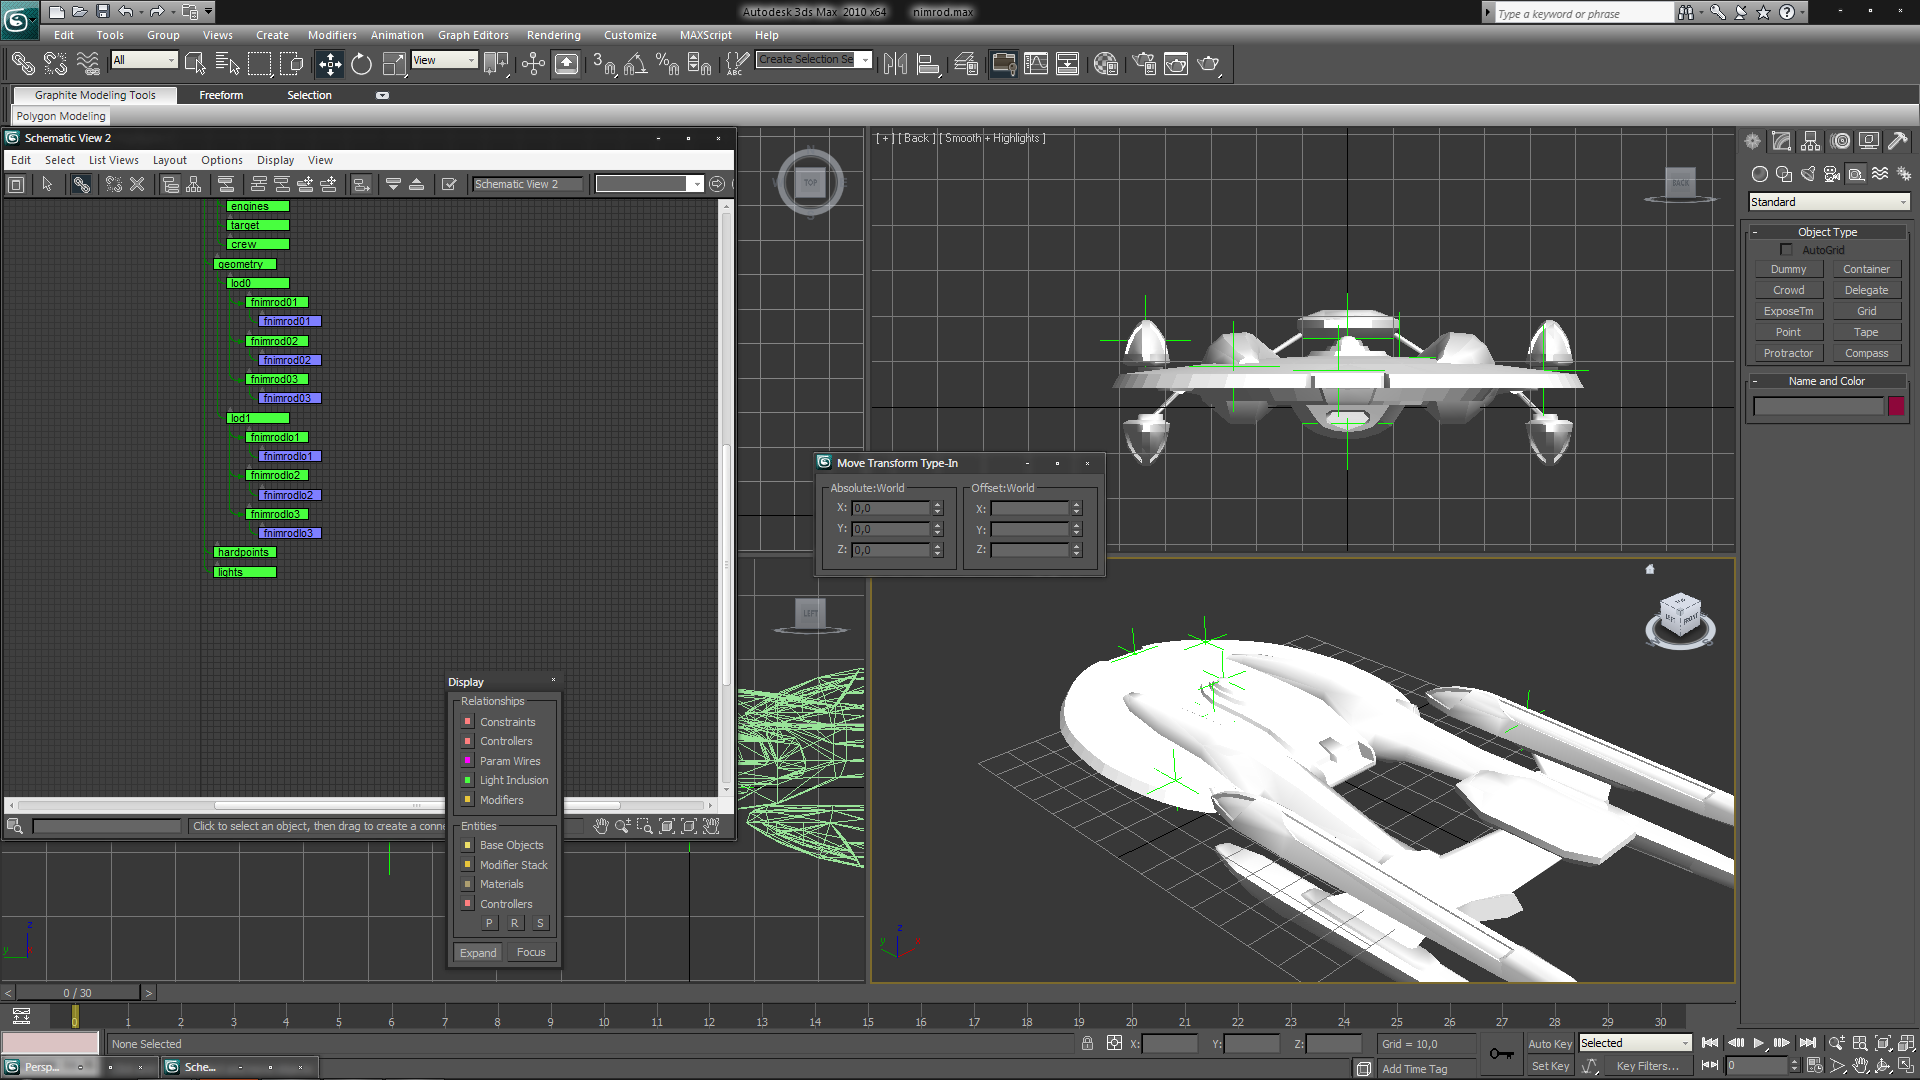Image resolution: width=1920 pixels, height=1080 pixels.
Task: Activate the Select and Scale tool
Action: pos(394,64)
